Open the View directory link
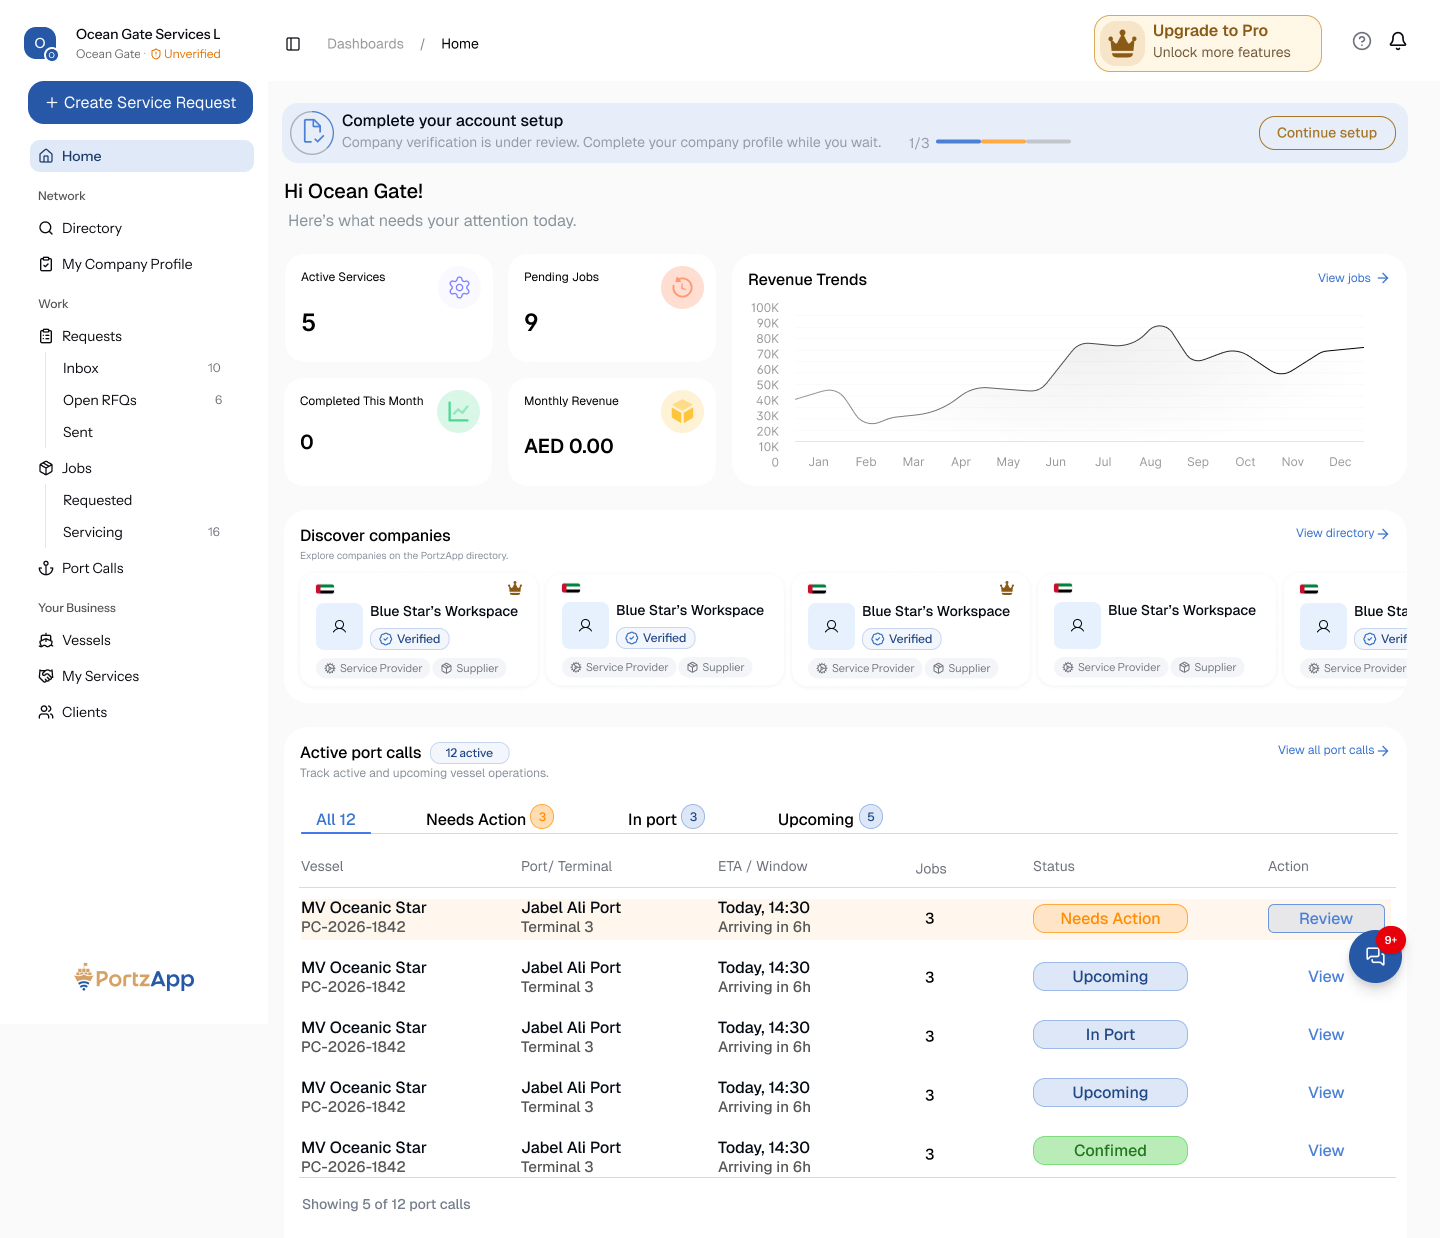Viewport: 1440px width, 1238px height. (x=1342, y=533)
